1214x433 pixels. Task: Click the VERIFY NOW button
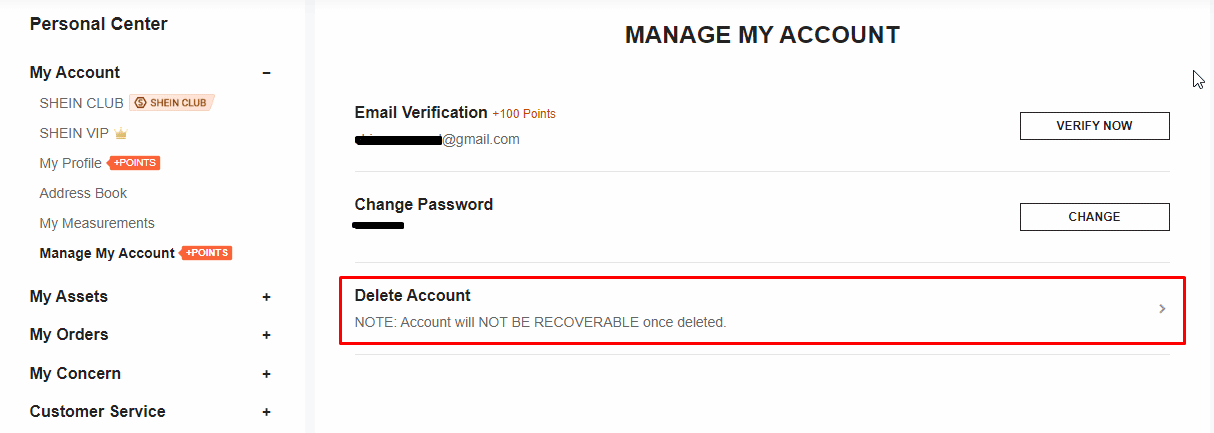[1094, 126]
